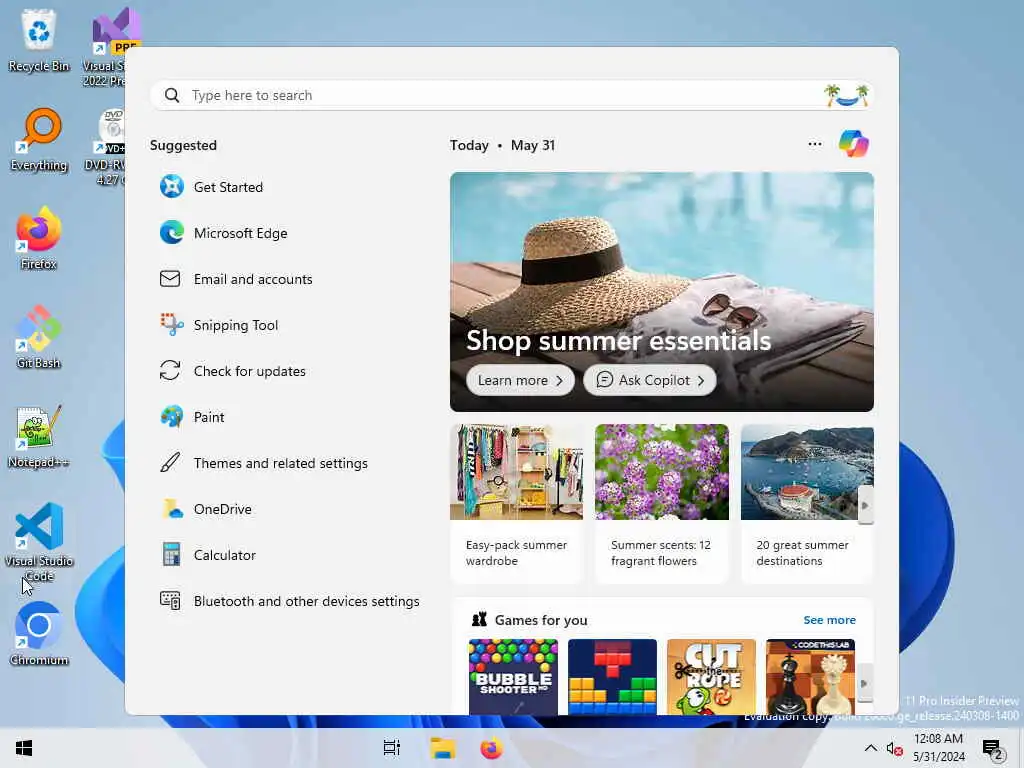Open the three-dot more options menu
The image size is (1024, 768).
pos(814,144)
